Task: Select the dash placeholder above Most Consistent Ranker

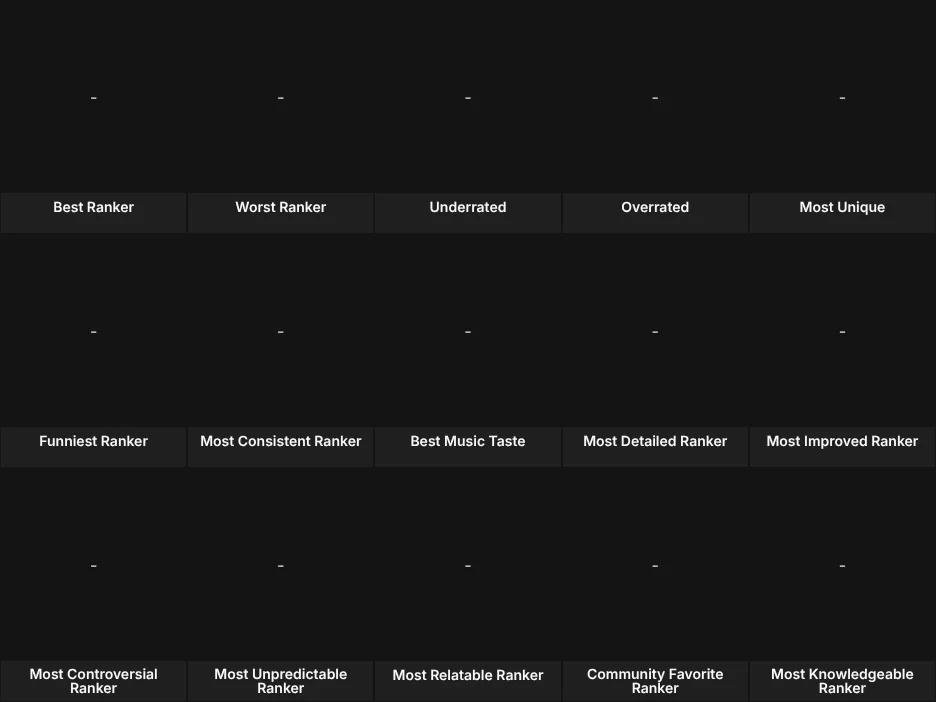Action: click(281, 332)
